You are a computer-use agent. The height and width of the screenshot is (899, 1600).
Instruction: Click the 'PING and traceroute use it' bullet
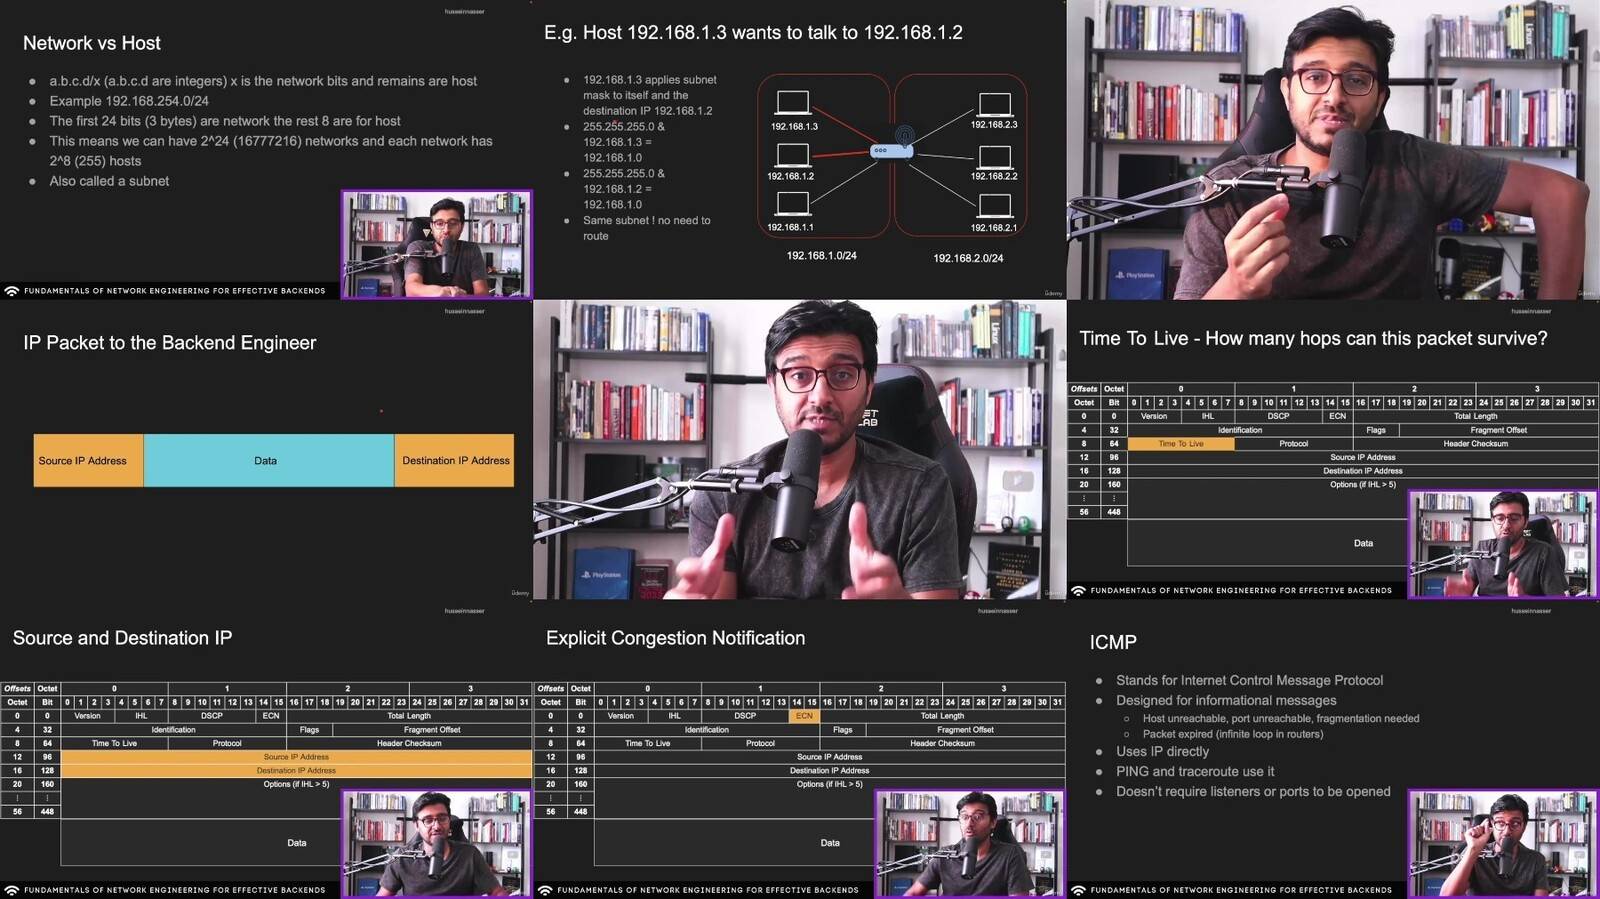tap(1195, 772)
